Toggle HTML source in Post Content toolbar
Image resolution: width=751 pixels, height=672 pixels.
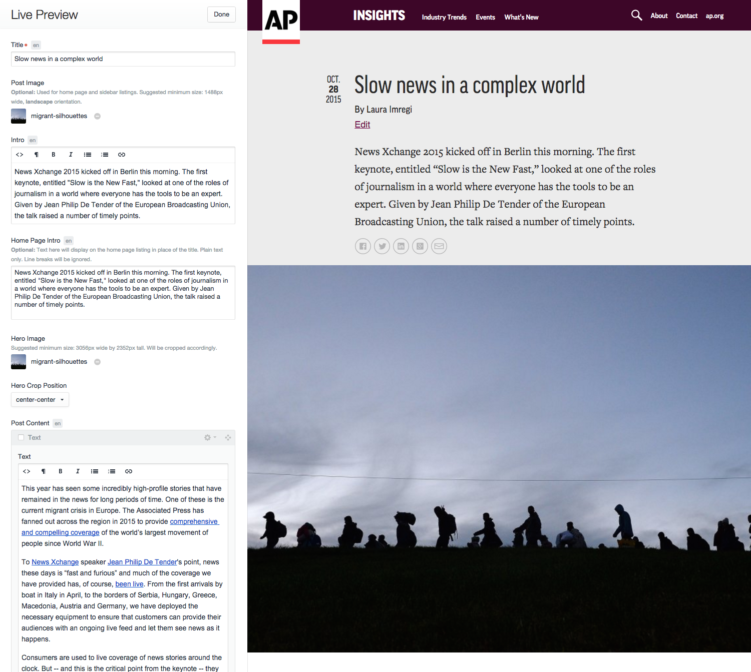tap(26, 471)
